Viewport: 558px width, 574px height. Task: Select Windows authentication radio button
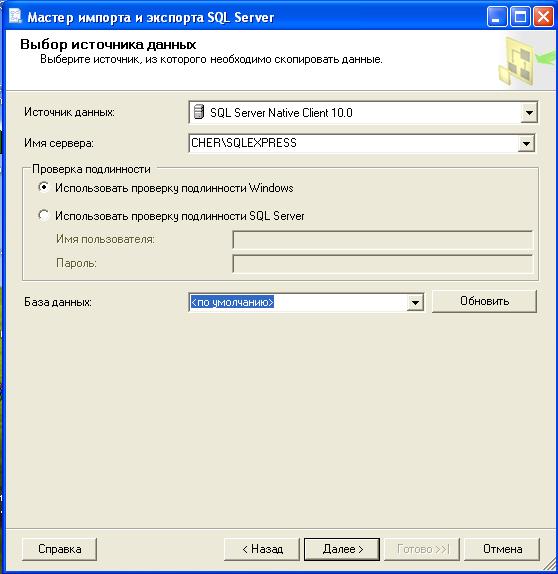pos(44,187)
